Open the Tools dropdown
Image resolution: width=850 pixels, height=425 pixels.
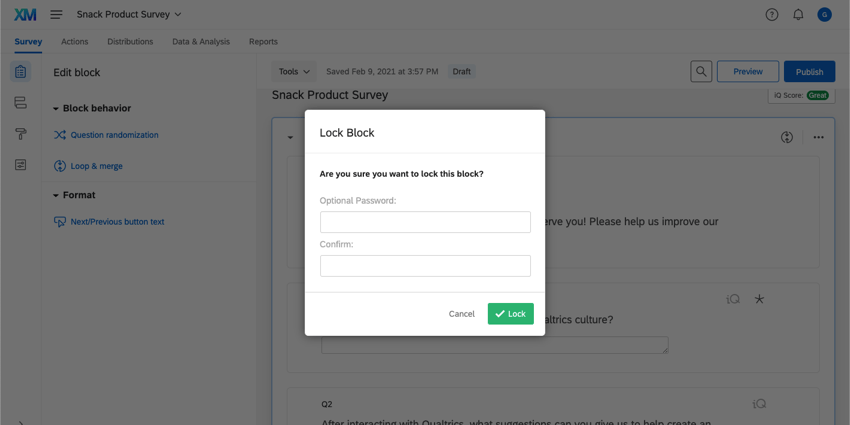(294, 72)
